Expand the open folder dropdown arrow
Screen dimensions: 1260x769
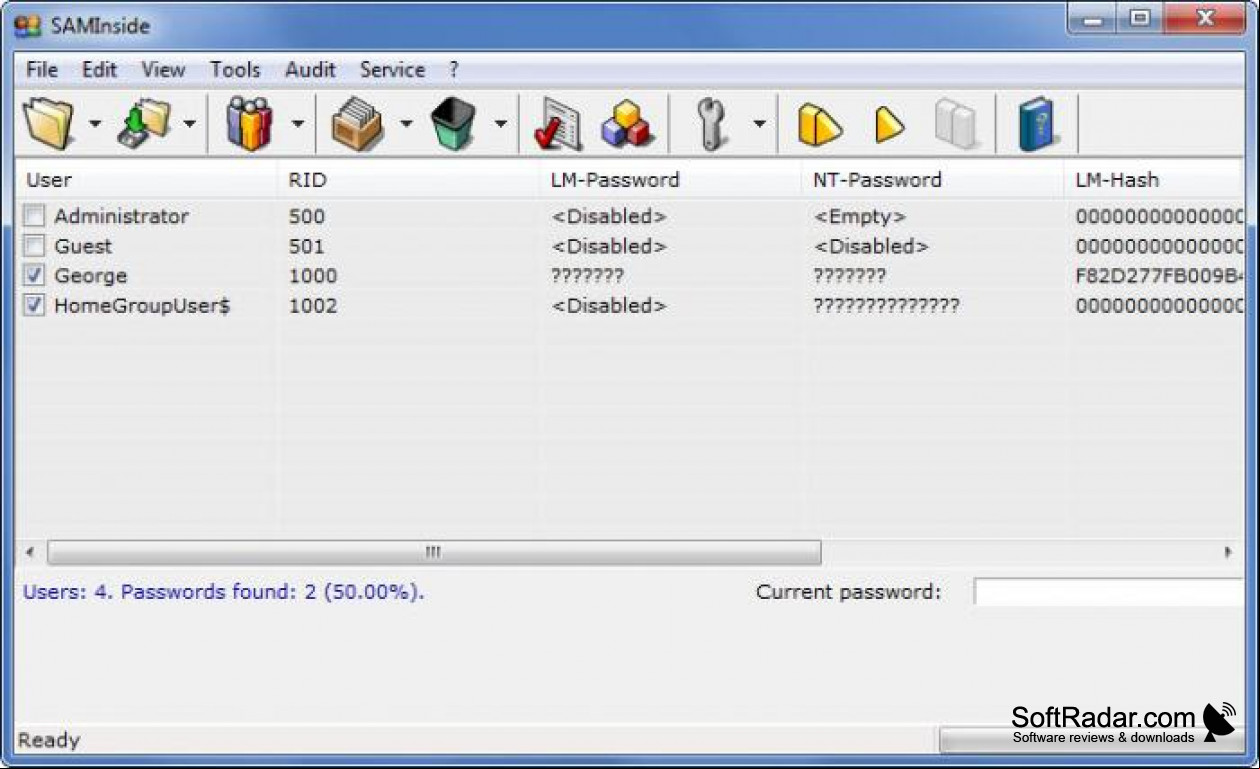point(95,124)
